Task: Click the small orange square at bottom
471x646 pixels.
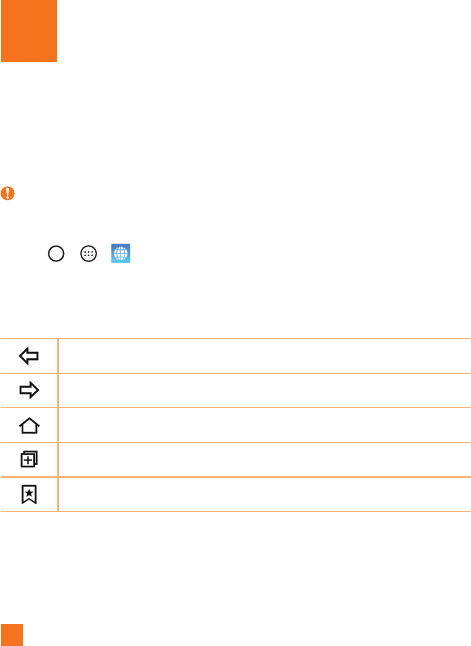Action: (x=12, y=635)
